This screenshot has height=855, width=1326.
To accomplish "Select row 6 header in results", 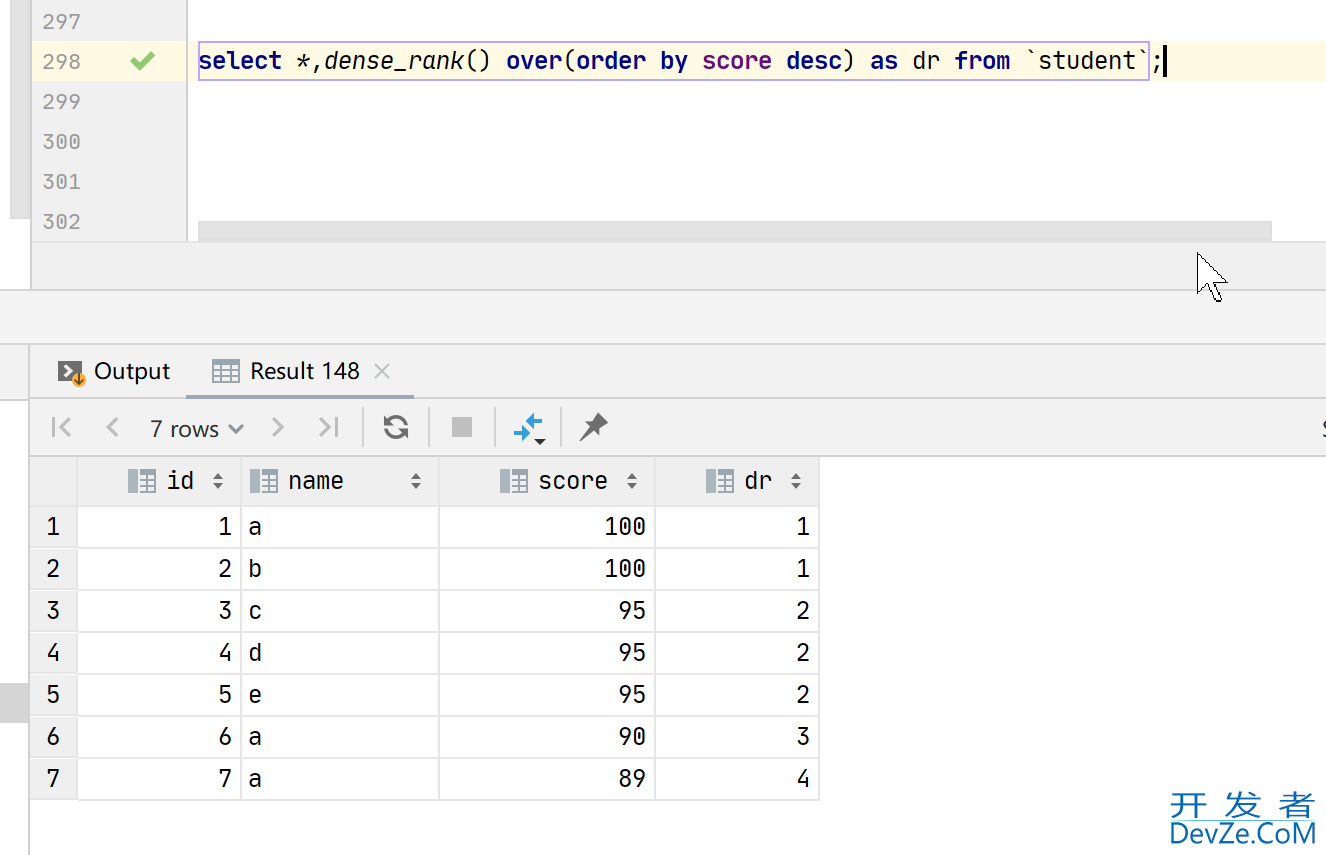I will pos(53,737).
